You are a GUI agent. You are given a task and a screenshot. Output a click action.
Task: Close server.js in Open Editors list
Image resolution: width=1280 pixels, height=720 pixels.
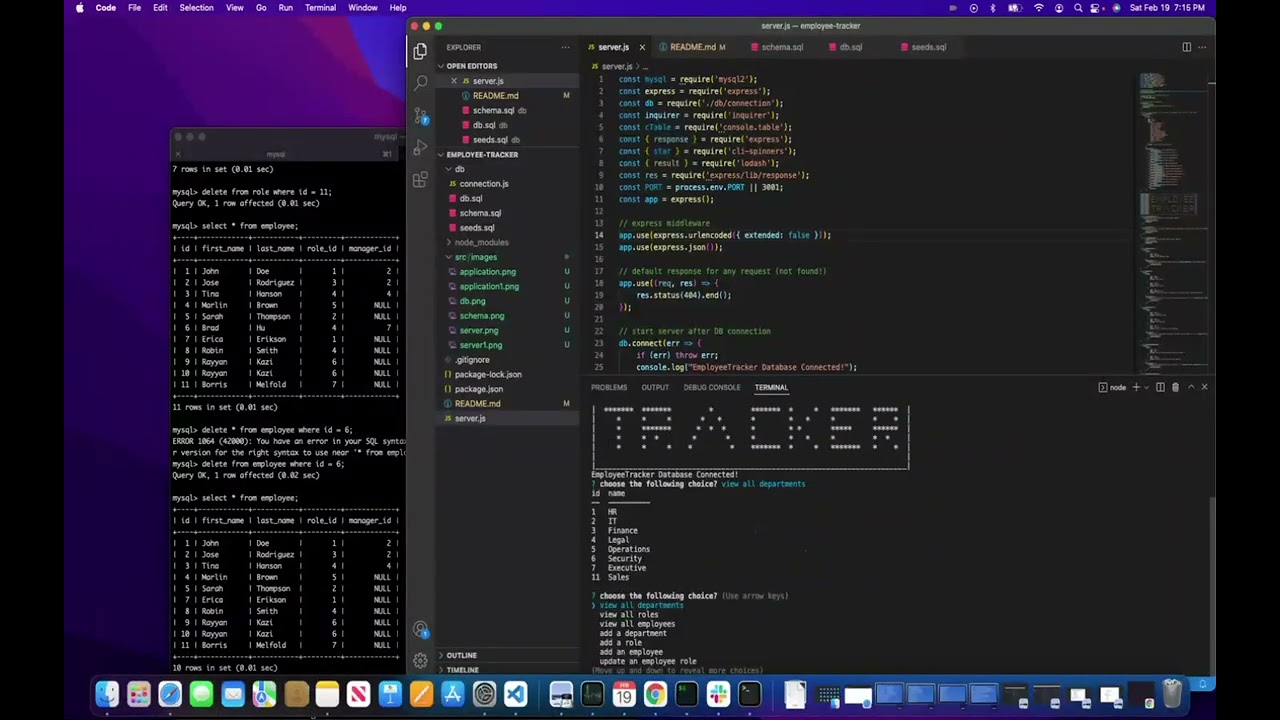click(x=454, y=81)
